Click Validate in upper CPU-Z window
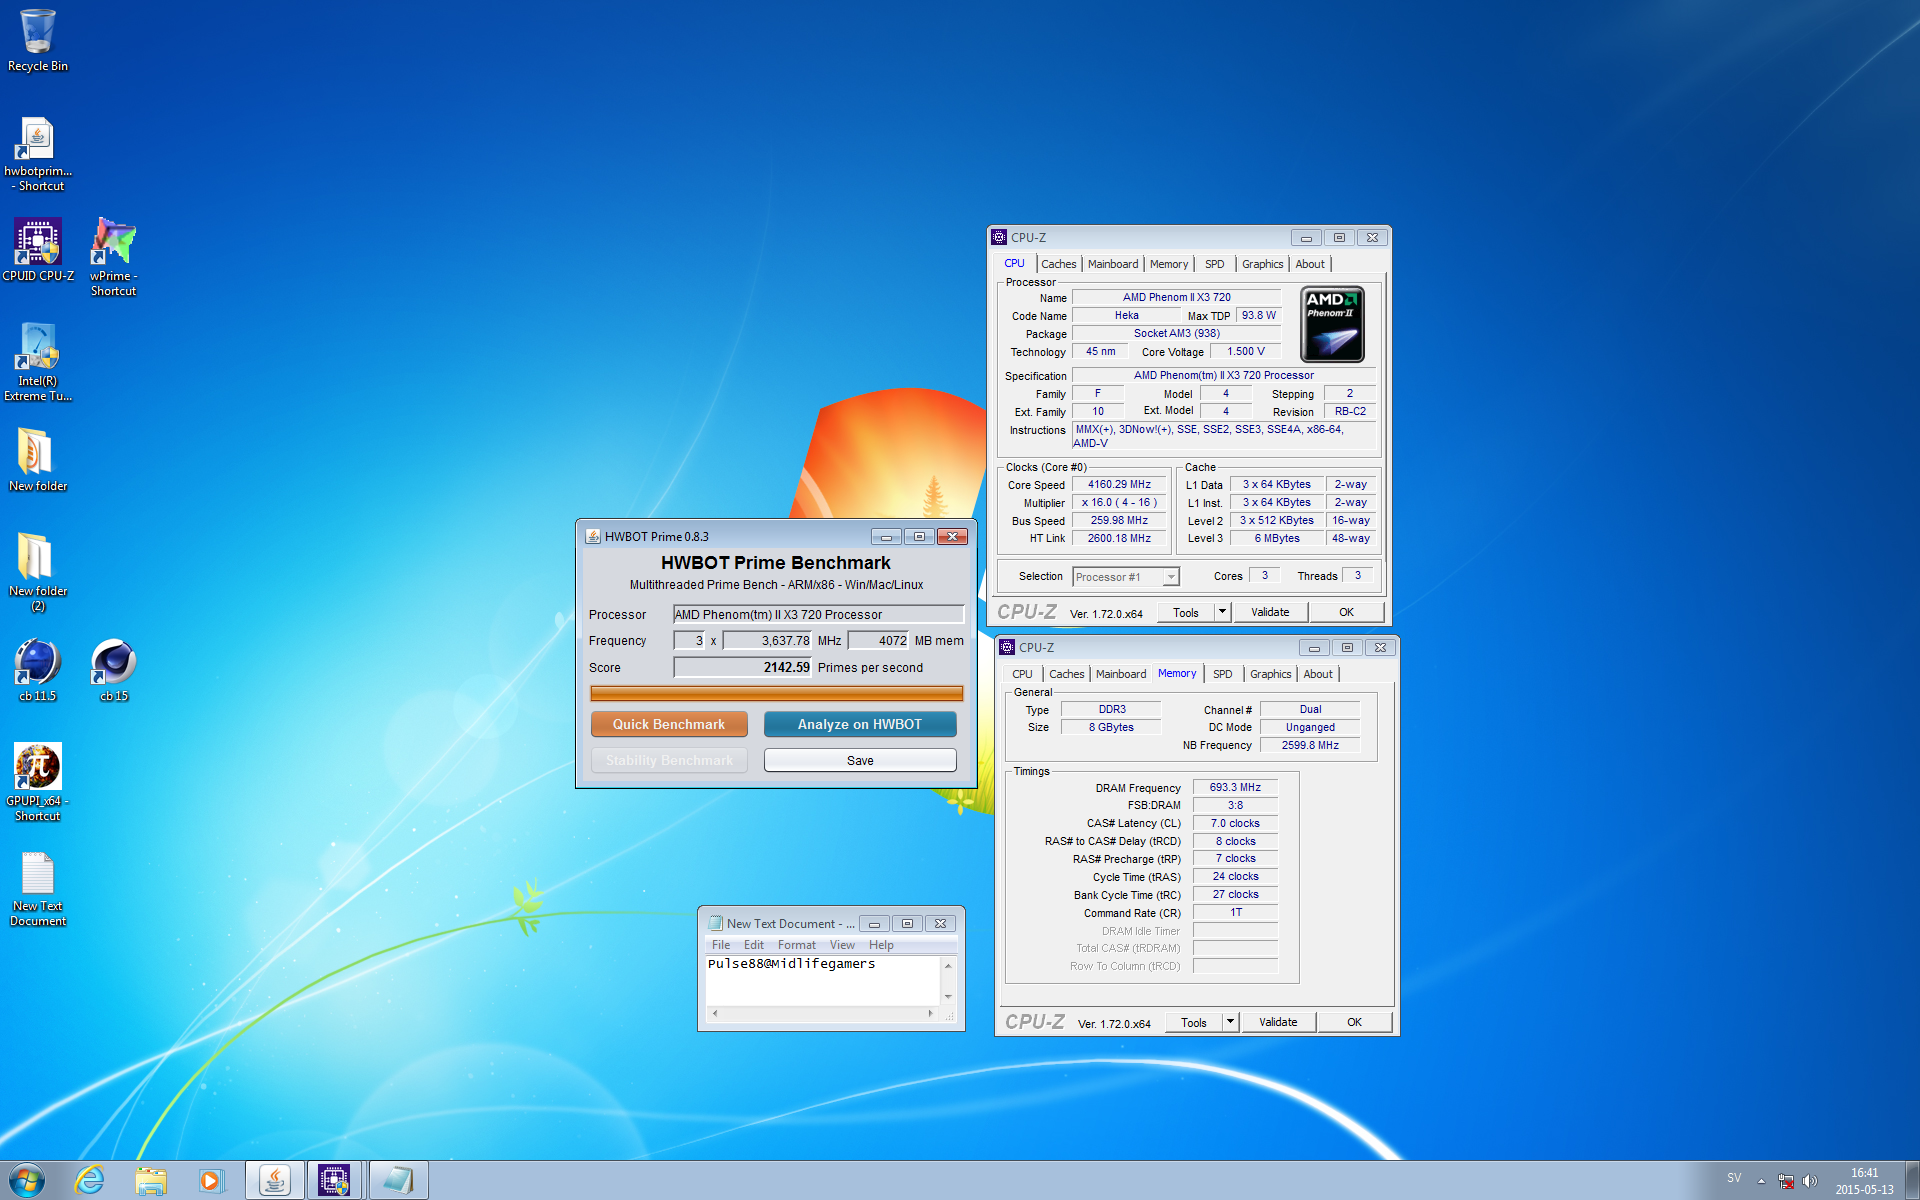The width and height of the screenshot is (1920, 1200). [x=1270, y=612]
